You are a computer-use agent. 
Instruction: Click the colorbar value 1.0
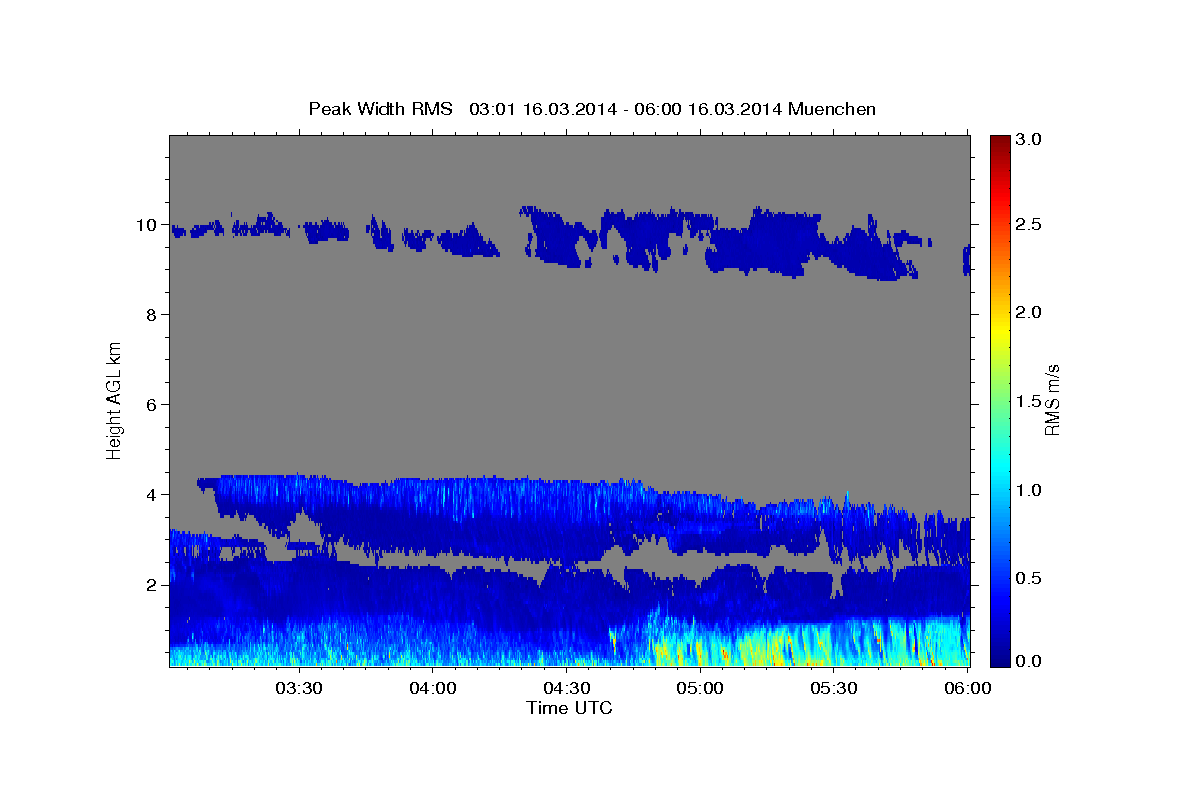point(1030,490)
